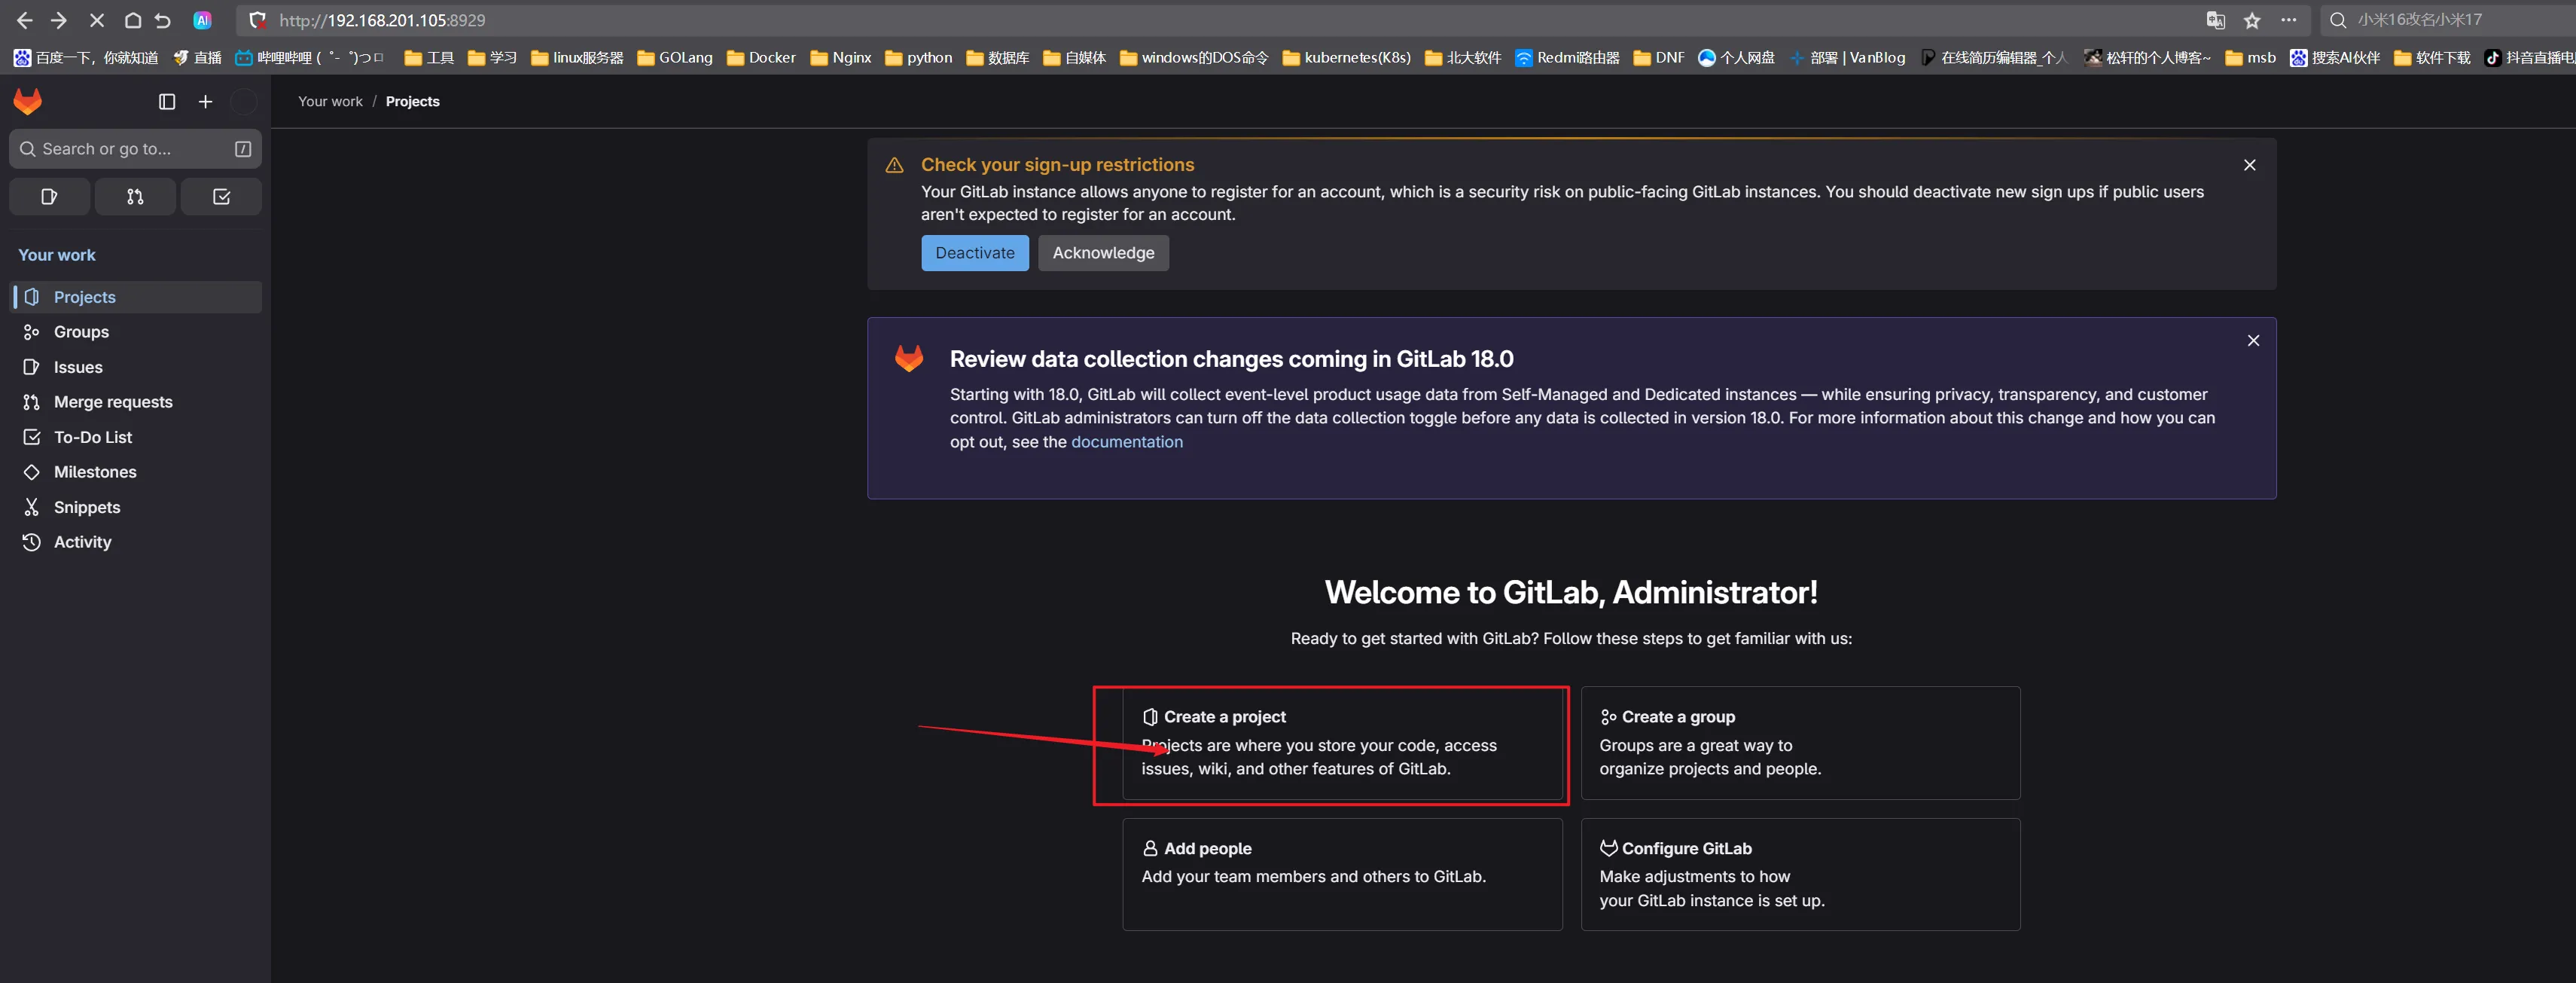Viewport: 2576px width, 983px height.
Task: Click the Your work breadcrumb link
Action: tap(330, 101)
